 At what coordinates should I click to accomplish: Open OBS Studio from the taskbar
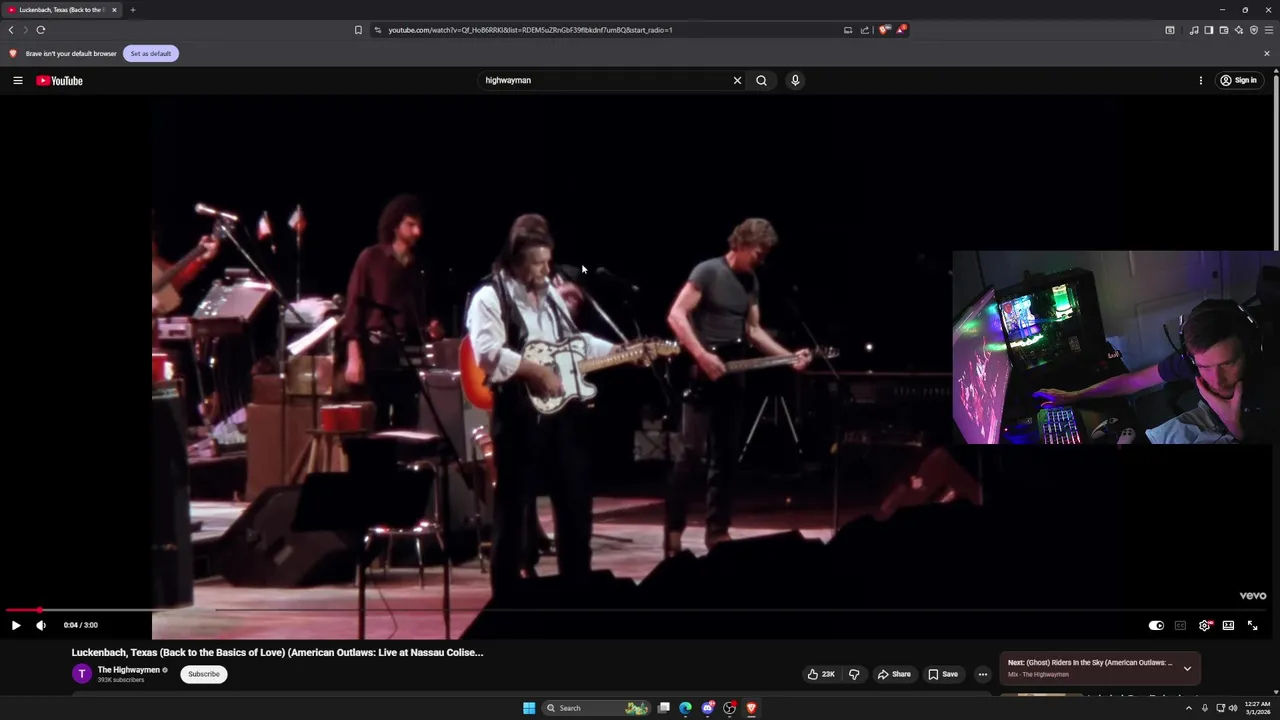(730, 709)
